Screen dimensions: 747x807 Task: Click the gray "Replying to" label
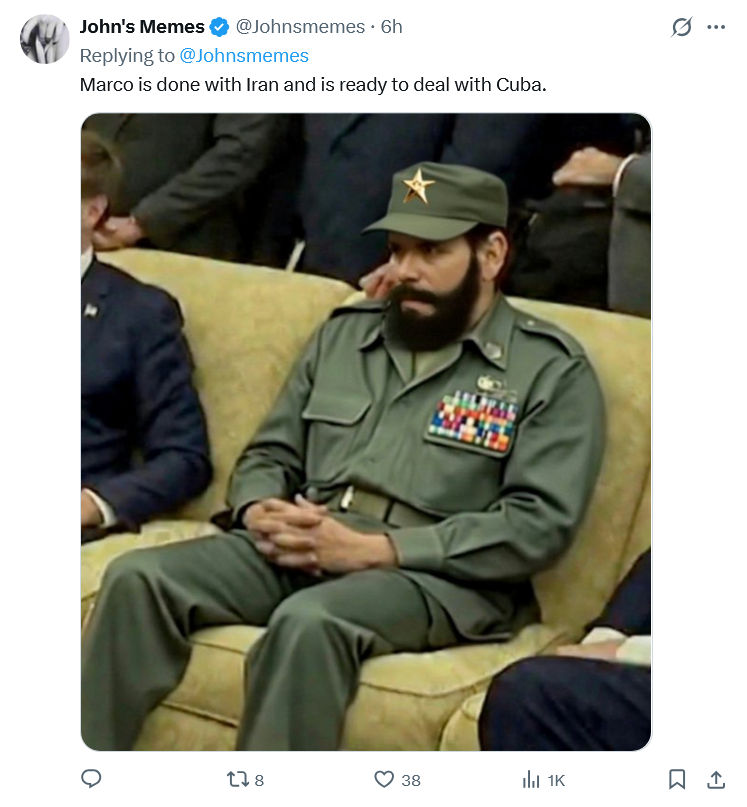pyautogui.click(x=127, y=55)
